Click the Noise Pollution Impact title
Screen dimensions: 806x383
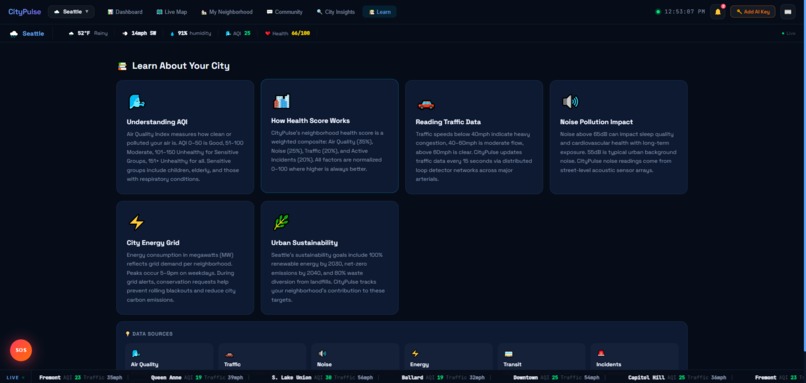coord(596,122)
